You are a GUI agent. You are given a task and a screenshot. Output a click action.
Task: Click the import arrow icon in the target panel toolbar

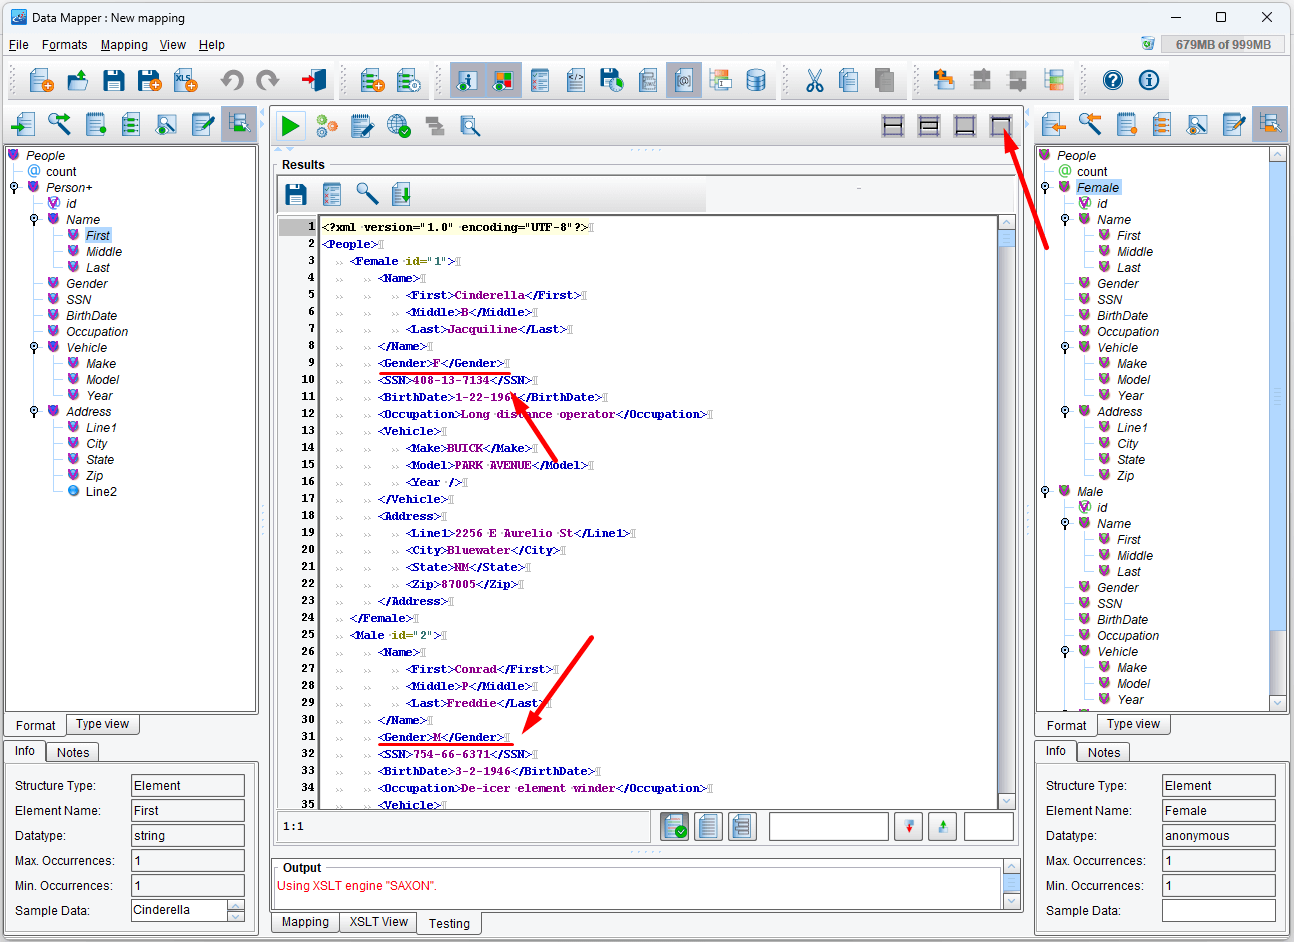coord(1053,124)
